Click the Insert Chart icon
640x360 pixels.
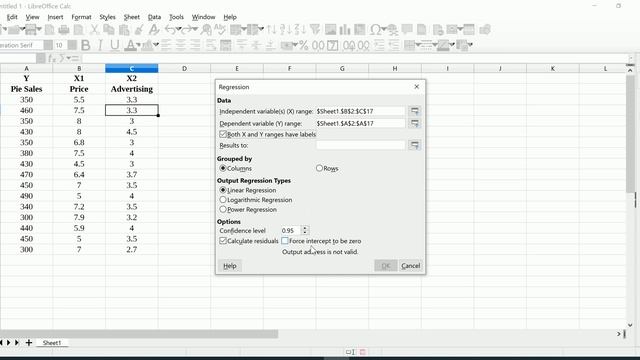[x=345, y=29]
